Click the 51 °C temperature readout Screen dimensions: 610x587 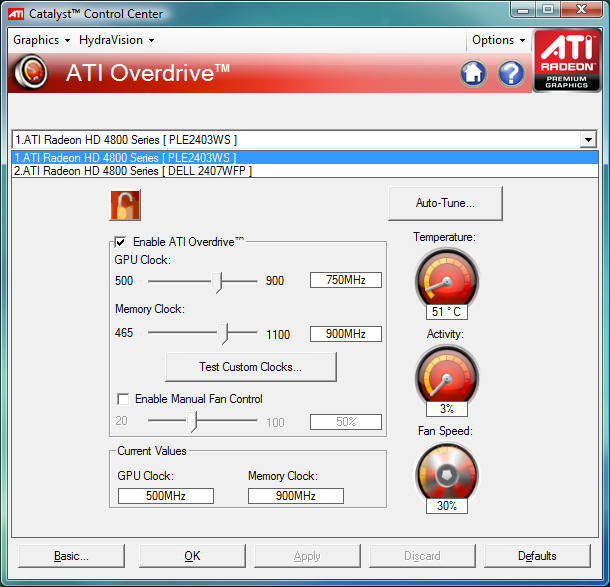[x=447, y=312]
